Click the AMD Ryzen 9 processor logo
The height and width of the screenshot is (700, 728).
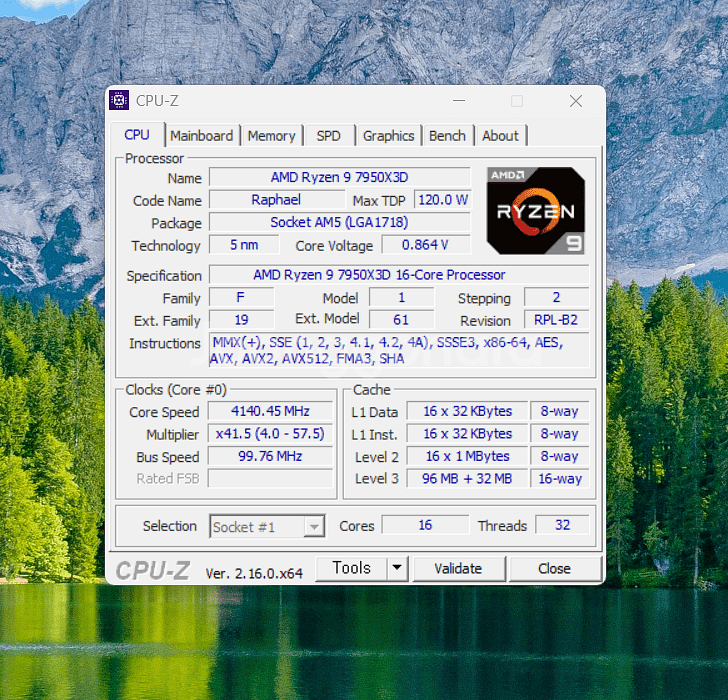click(x=535, y=210)
